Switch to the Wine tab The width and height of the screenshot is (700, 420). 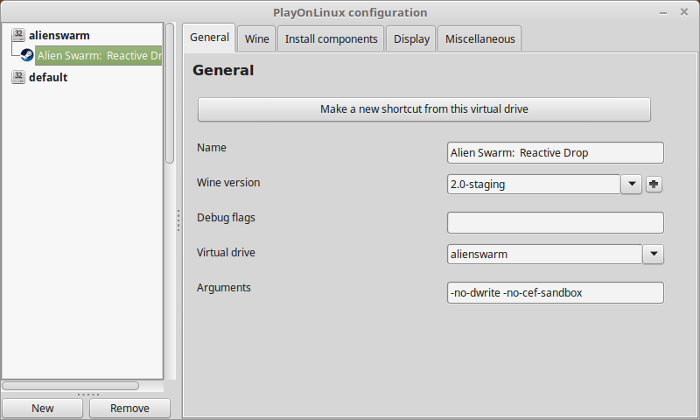pos(257,39)
